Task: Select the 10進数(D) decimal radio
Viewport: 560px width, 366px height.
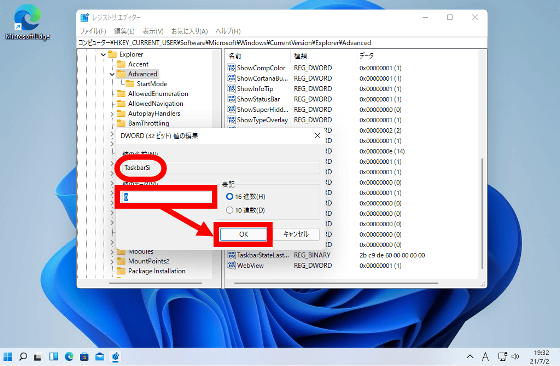Action: 229,210
